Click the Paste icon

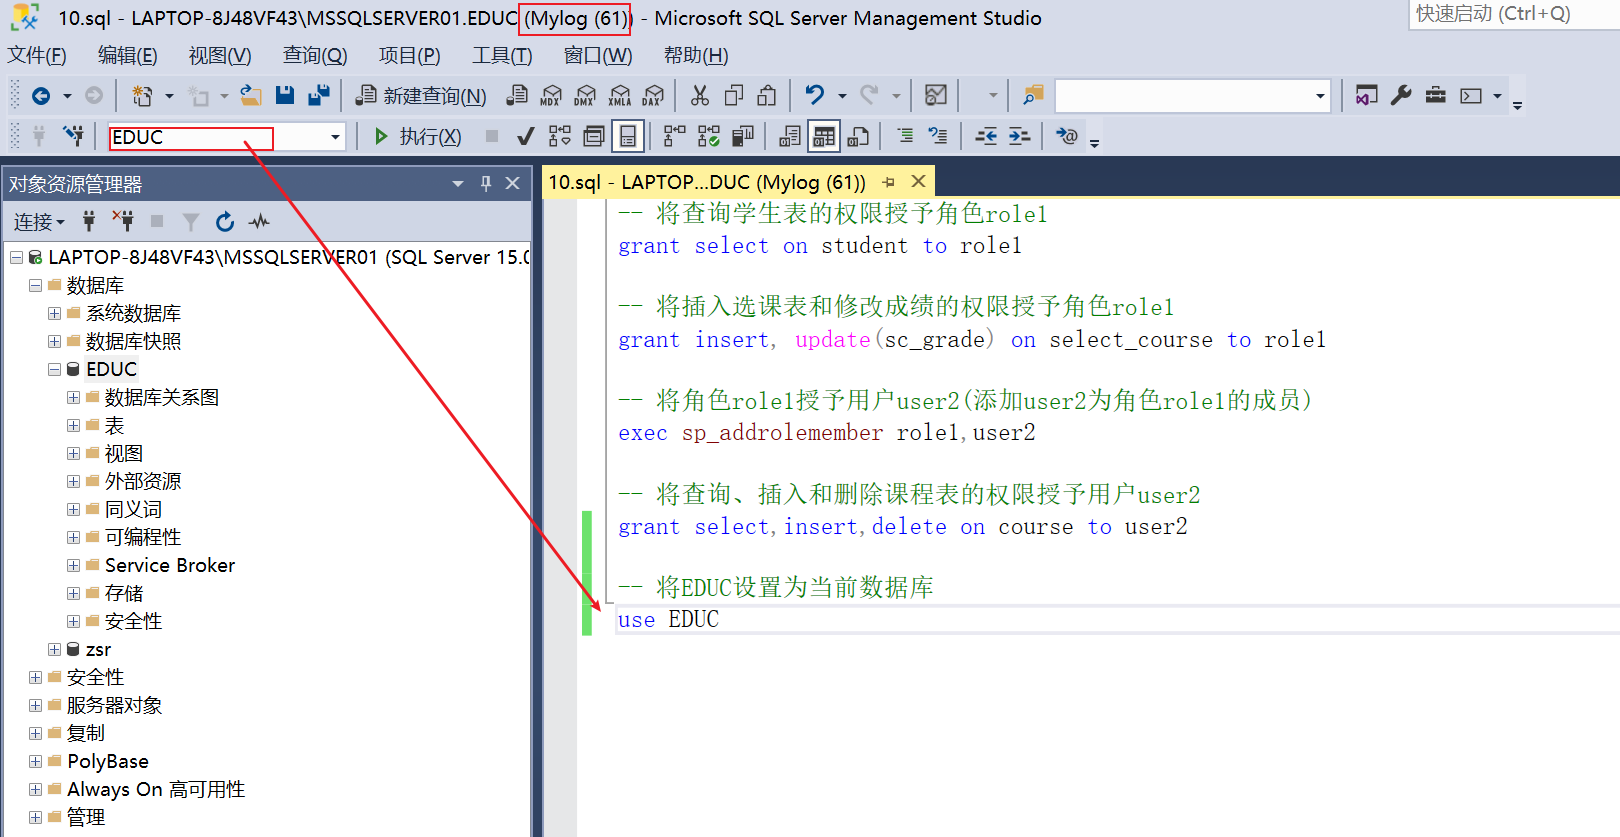(x=767, y=96)
